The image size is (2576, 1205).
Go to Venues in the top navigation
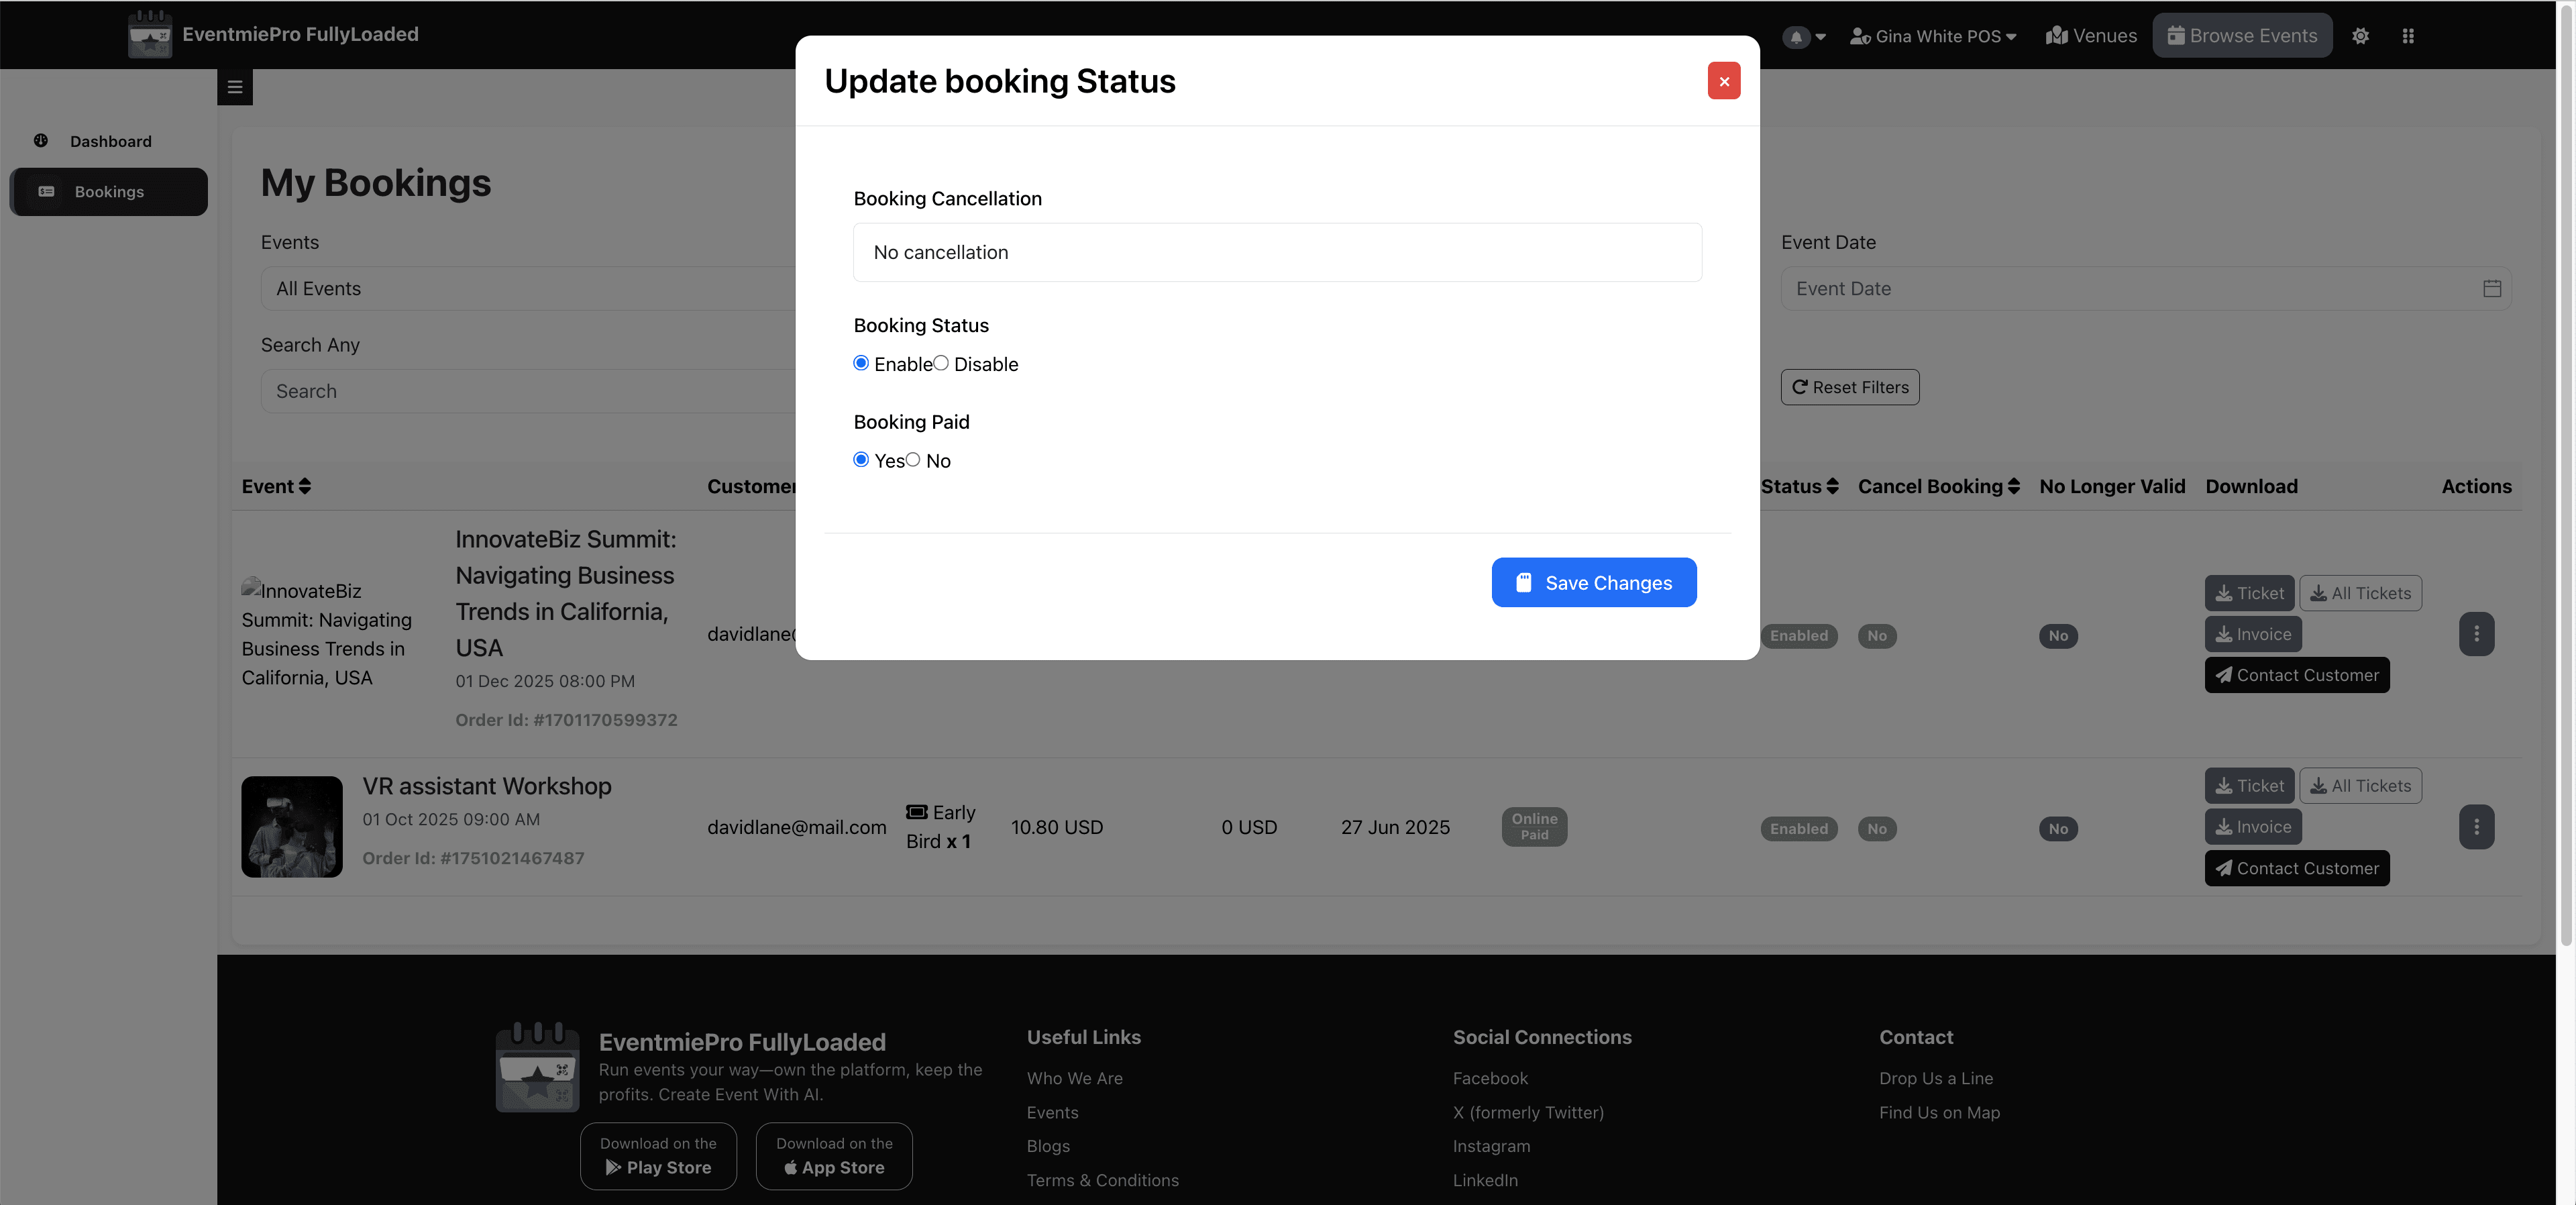(2090, 36)
